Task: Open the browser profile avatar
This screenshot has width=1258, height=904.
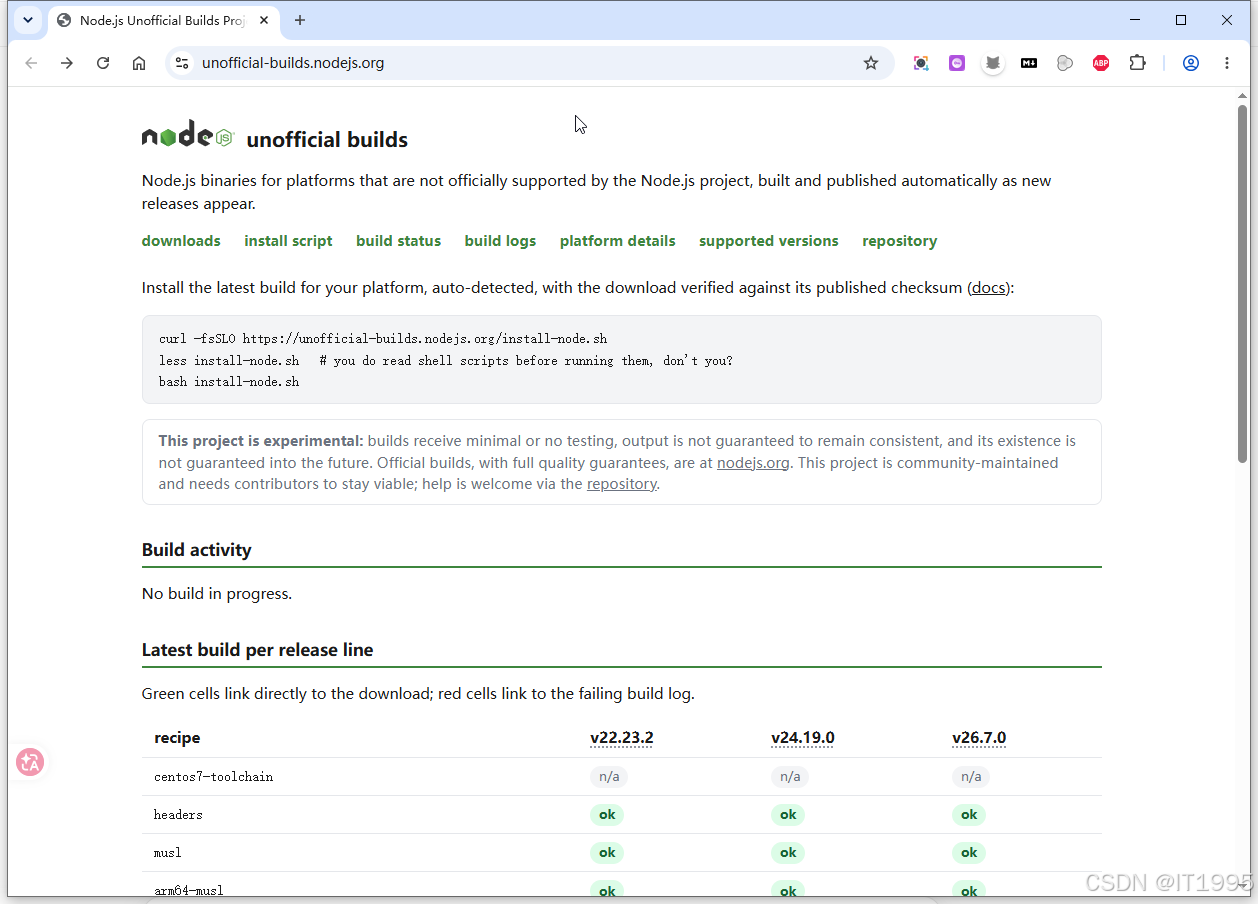Action: tap(1191, 63)
